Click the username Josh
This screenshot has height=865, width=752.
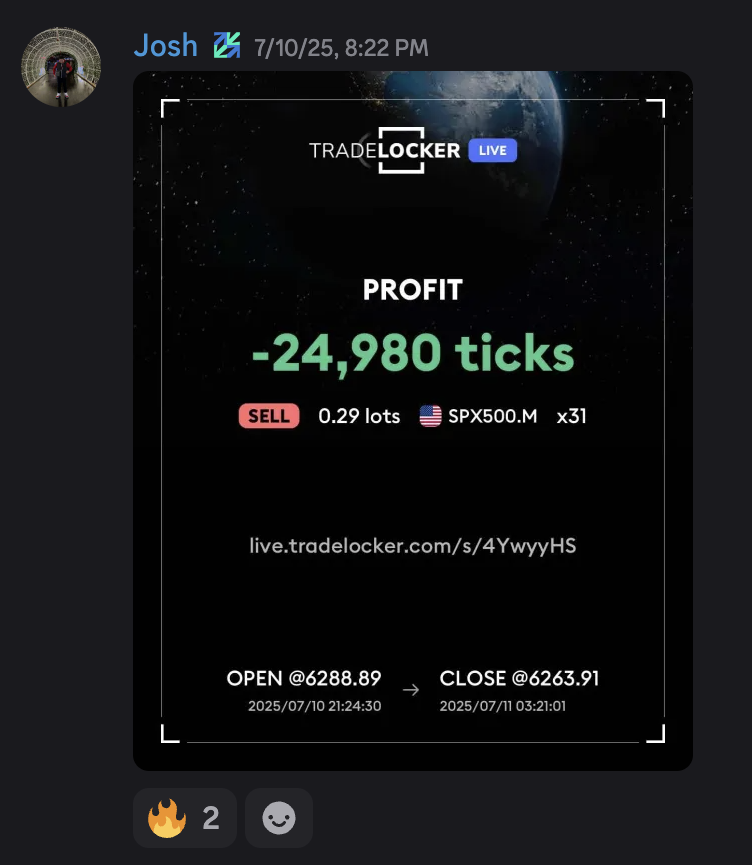click(x=166, y=46)
